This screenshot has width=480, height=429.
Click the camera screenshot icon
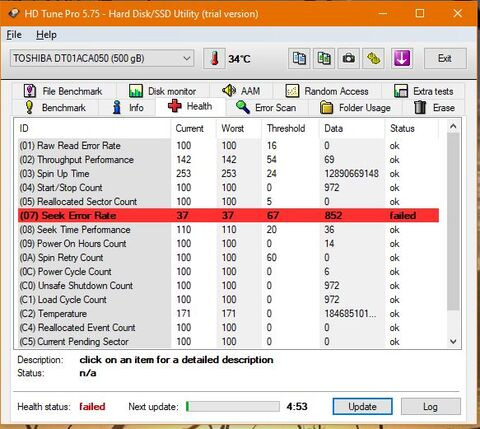[x=349, y=59]
